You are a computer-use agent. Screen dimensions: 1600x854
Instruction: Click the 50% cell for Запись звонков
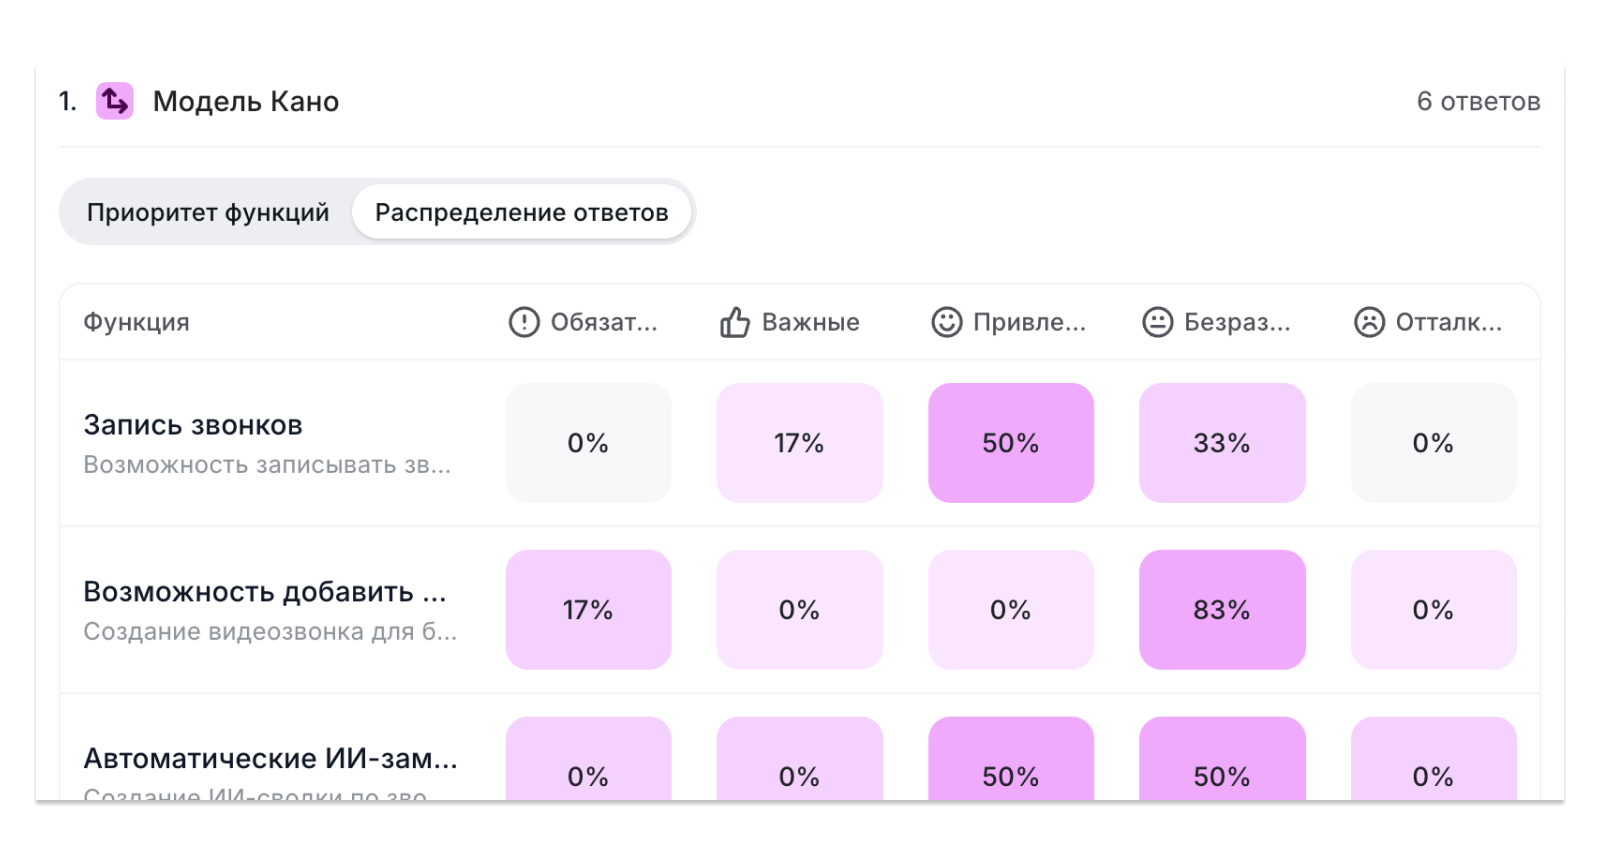(1010, 443)
